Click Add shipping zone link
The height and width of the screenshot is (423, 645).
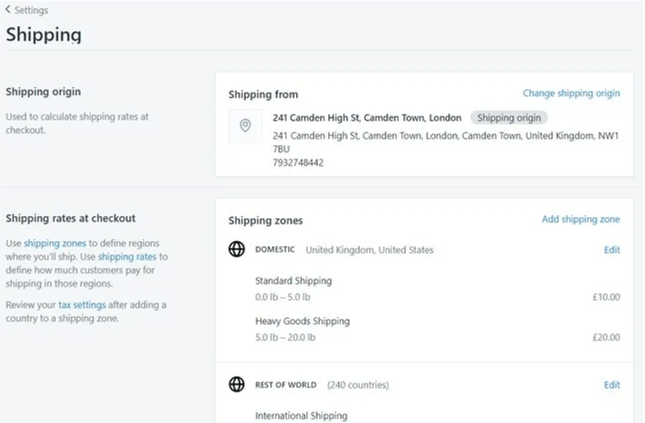[x=580, y=219]
